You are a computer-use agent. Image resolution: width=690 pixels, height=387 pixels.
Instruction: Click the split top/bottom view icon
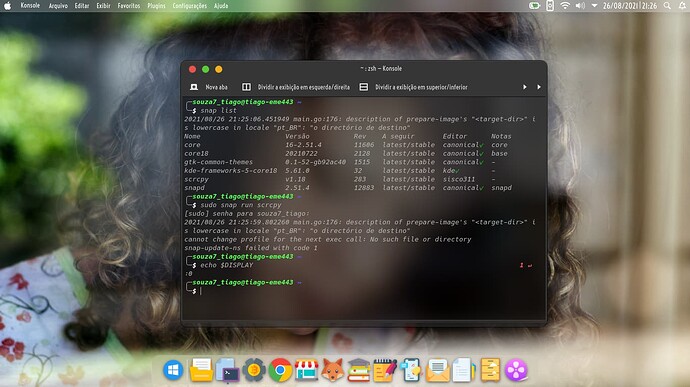coord(364,87)
